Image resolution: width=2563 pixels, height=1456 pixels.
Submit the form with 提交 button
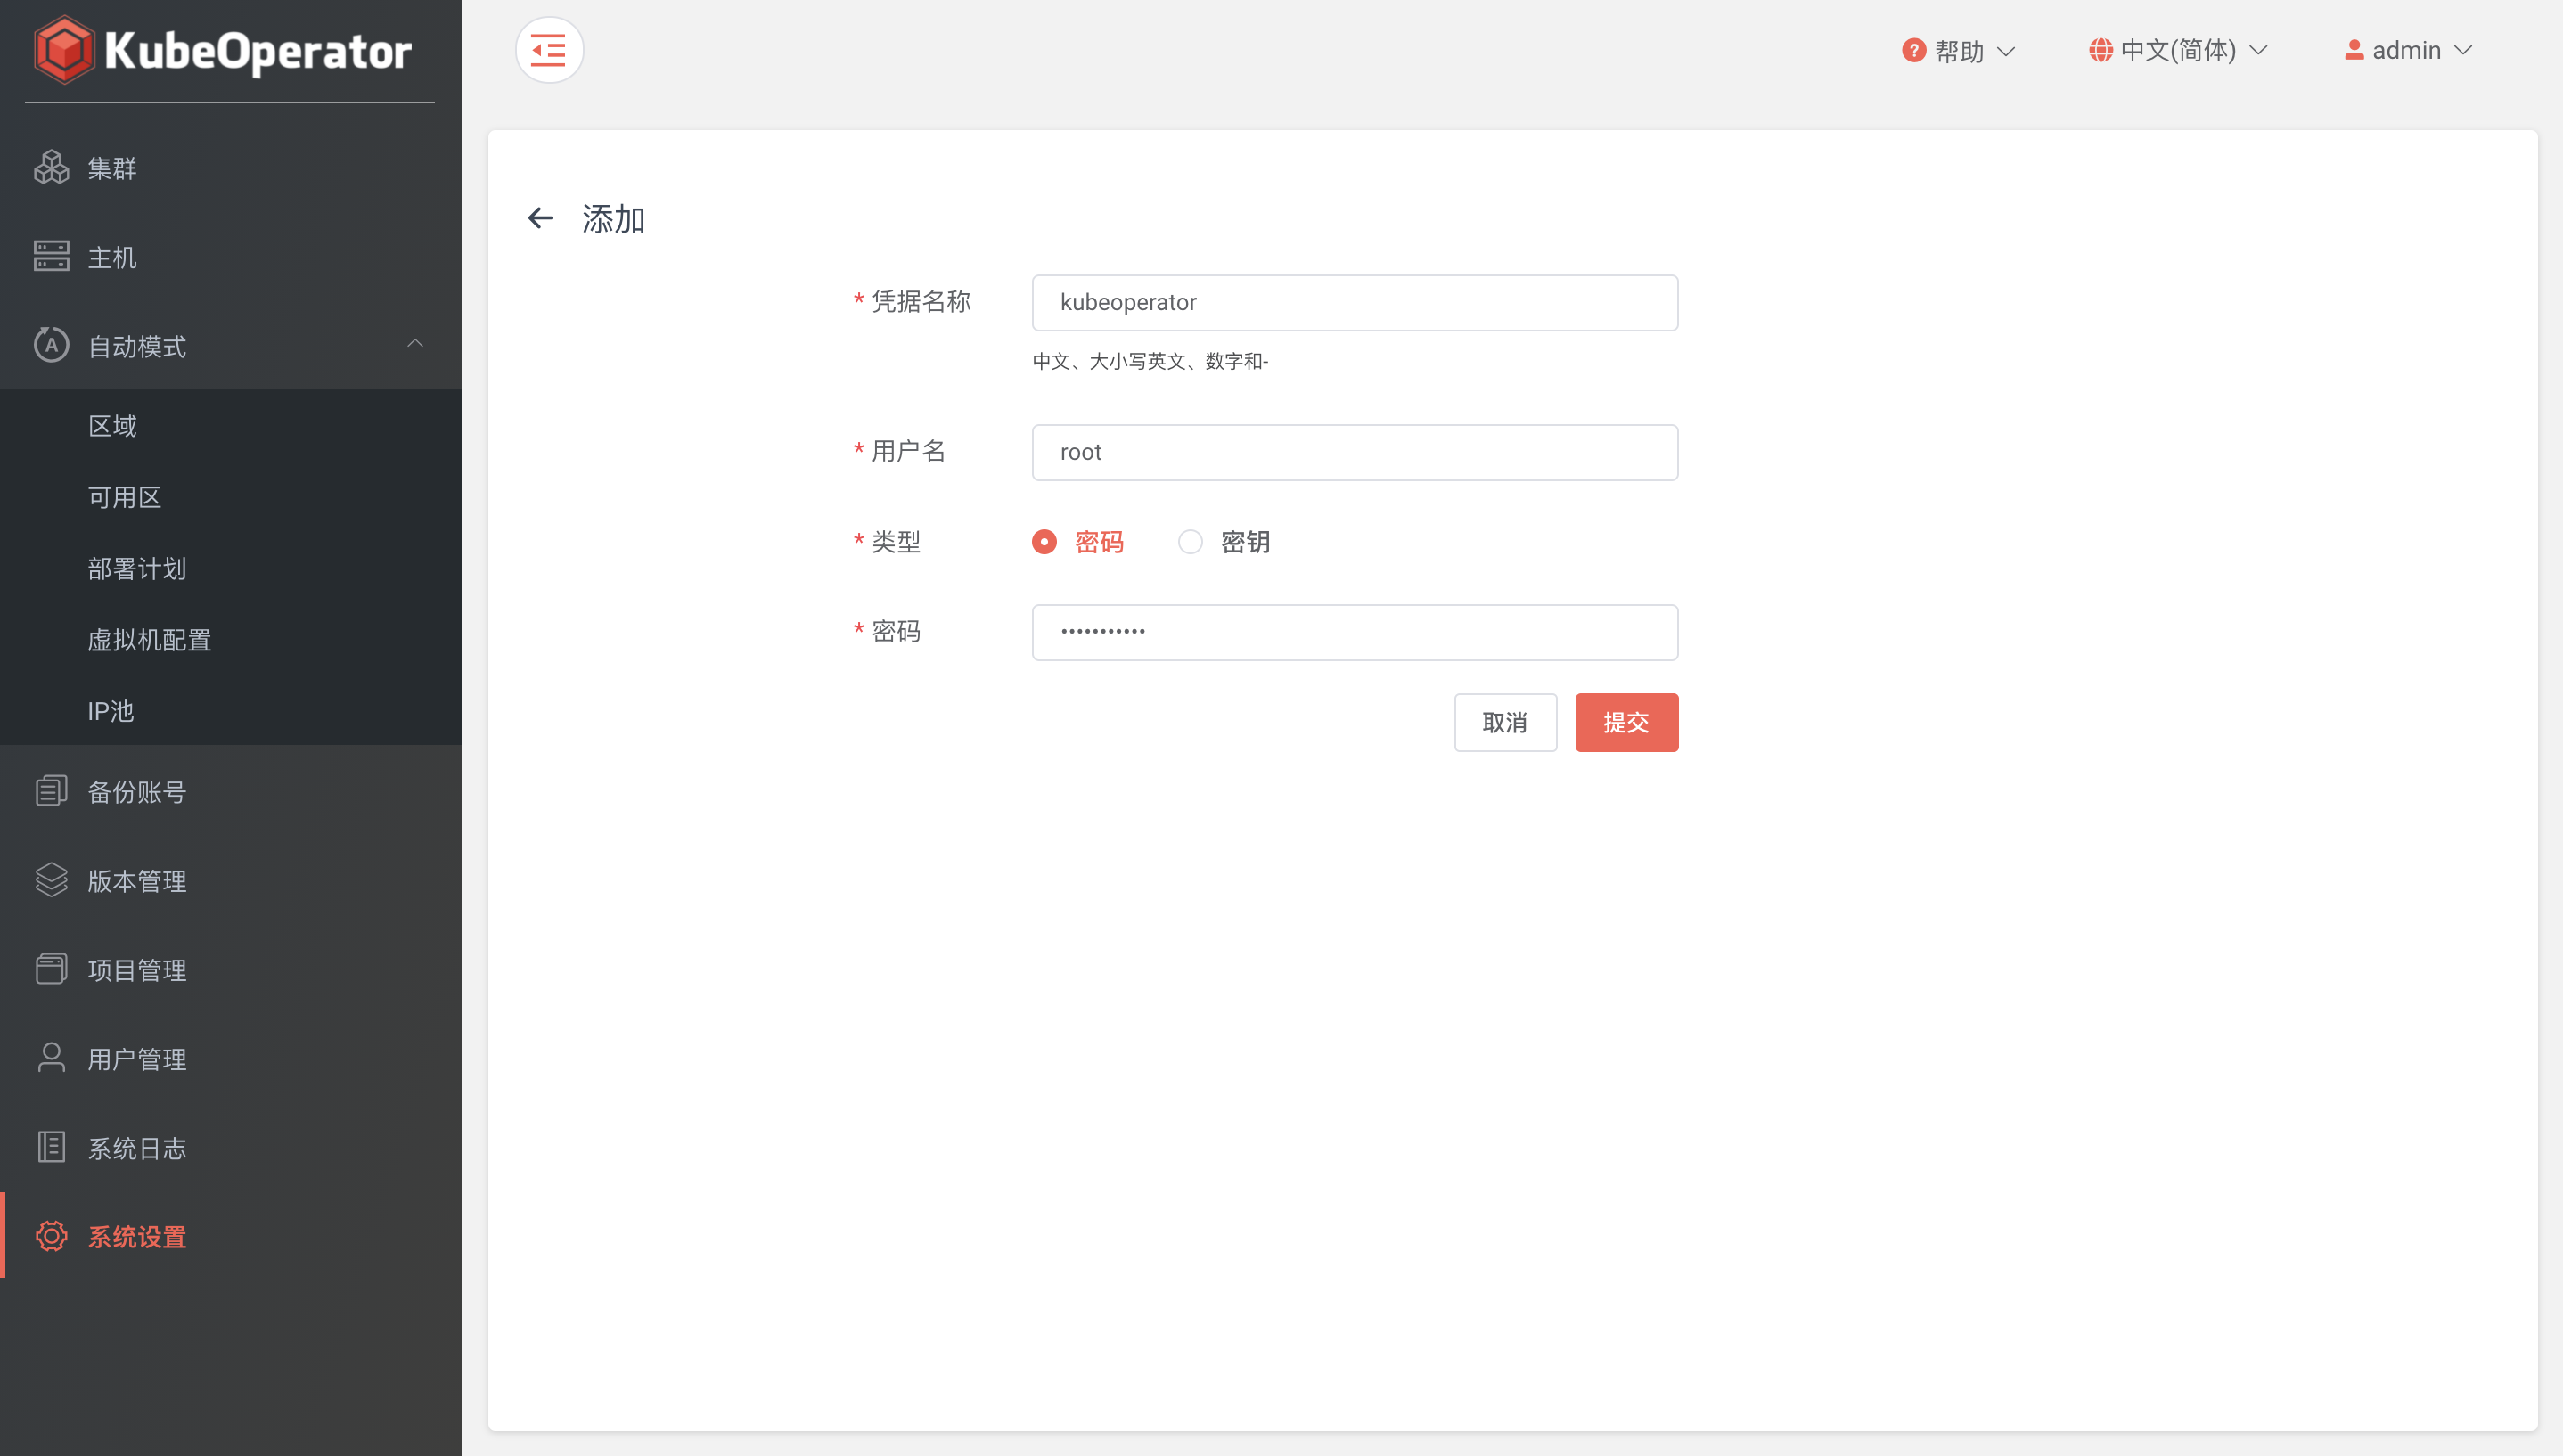click(x=1626, y=722)
